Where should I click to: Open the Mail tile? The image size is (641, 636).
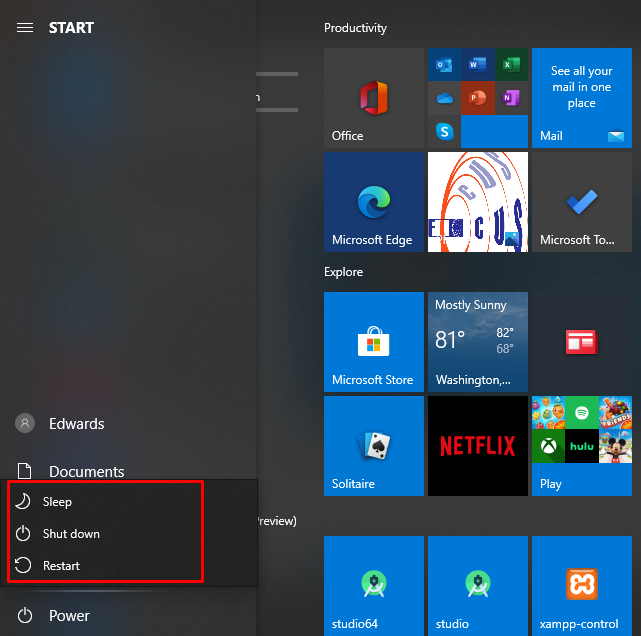point(582,98)
